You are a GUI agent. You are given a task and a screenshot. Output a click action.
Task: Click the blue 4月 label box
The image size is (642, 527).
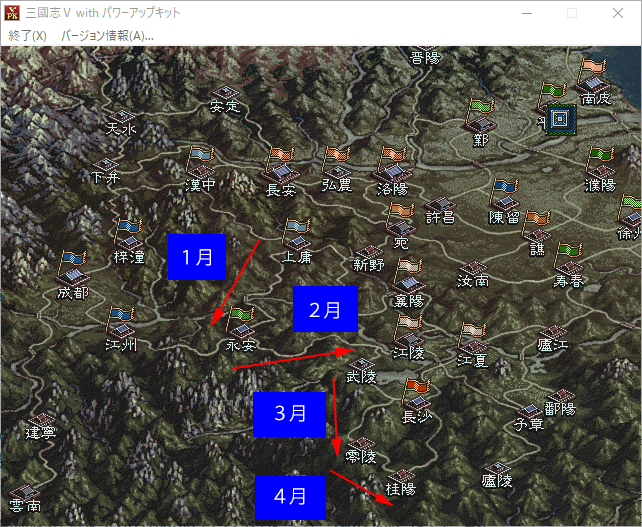point(290,496)
